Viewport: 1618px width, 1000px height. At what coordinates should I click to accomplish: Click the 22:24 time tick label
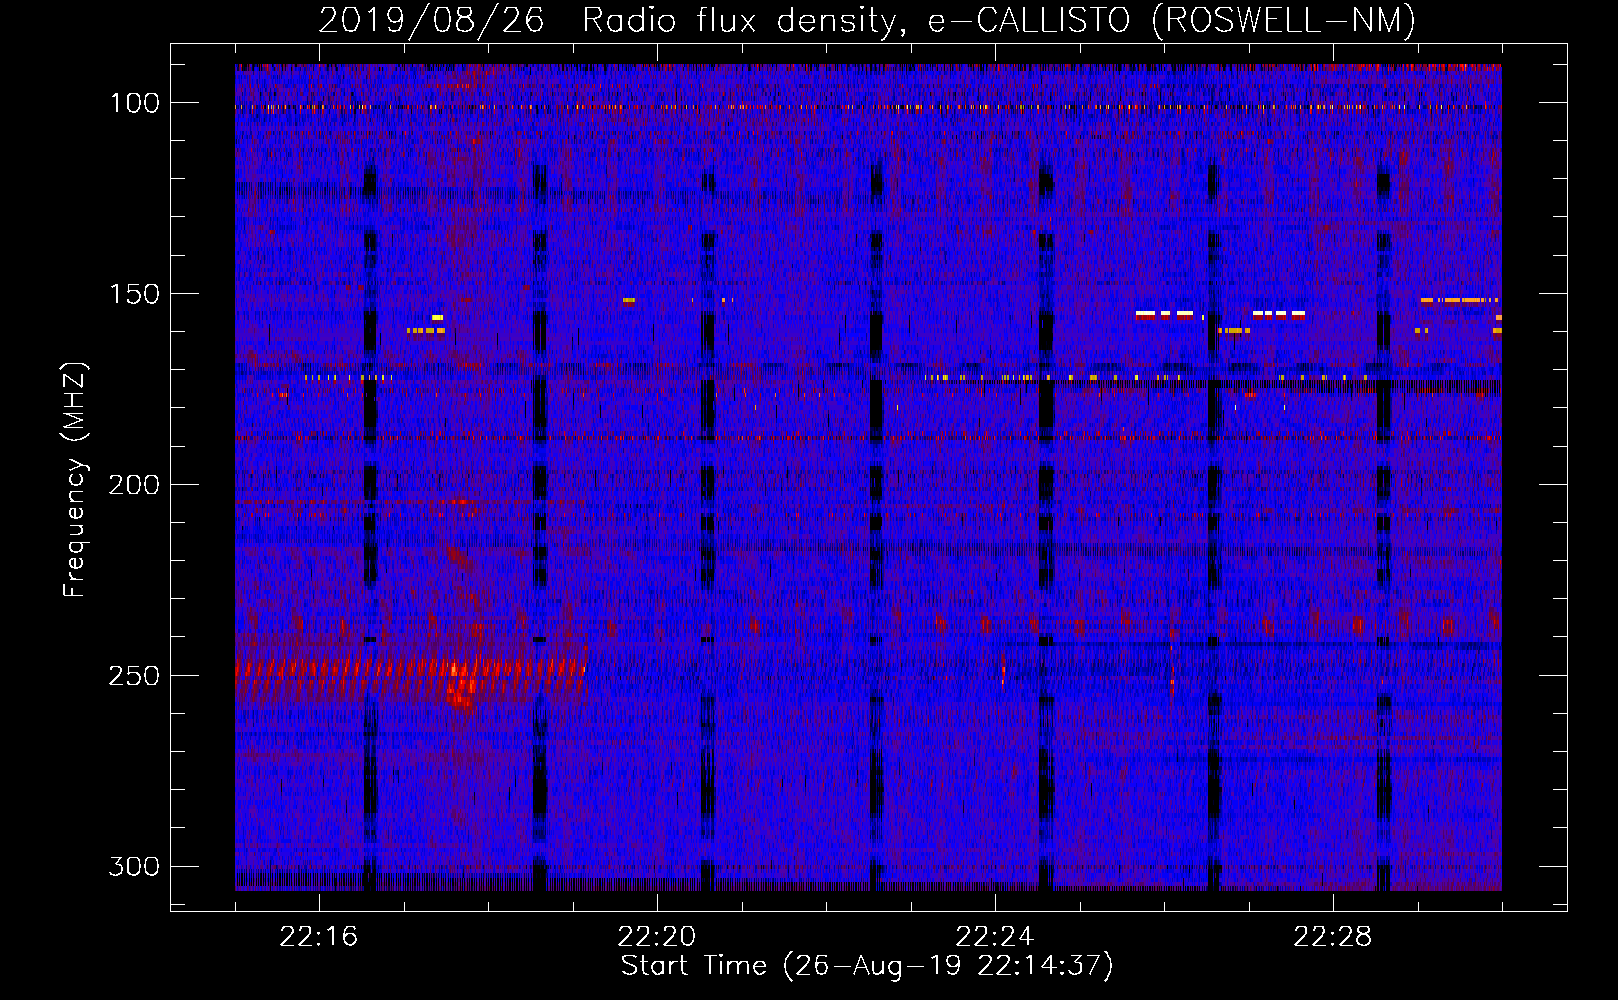pyautogui.click(x=995, y=937)
